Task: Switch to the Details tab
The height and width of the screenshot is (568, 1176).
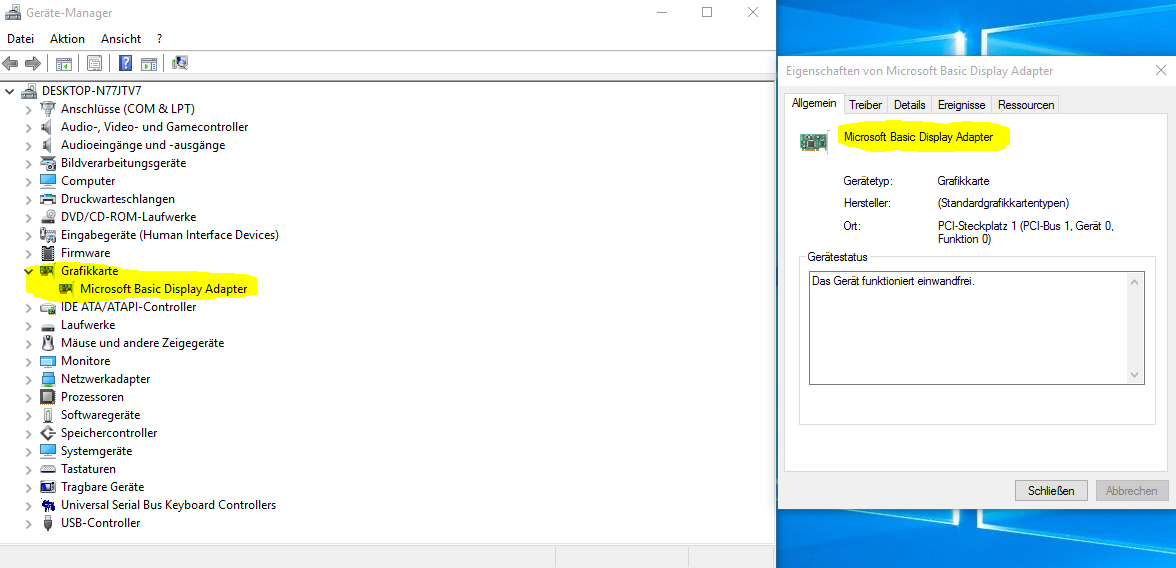Action: 910,105
